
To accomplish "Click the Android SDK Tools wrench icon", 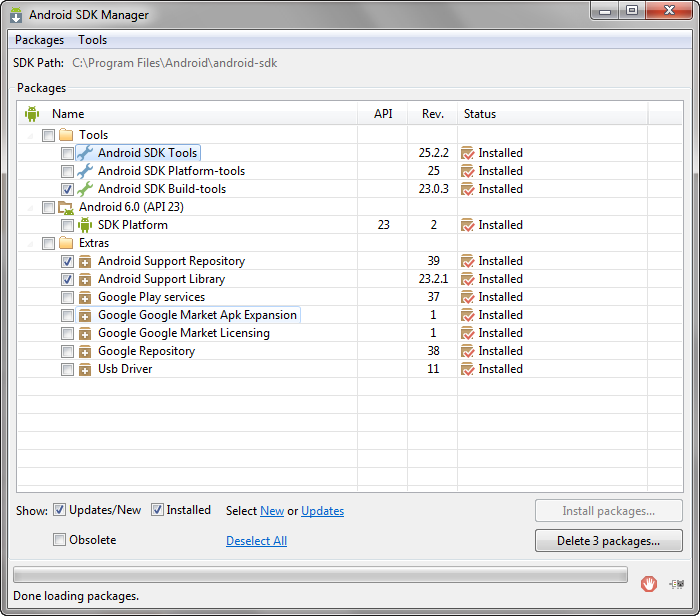I will 85,153.
